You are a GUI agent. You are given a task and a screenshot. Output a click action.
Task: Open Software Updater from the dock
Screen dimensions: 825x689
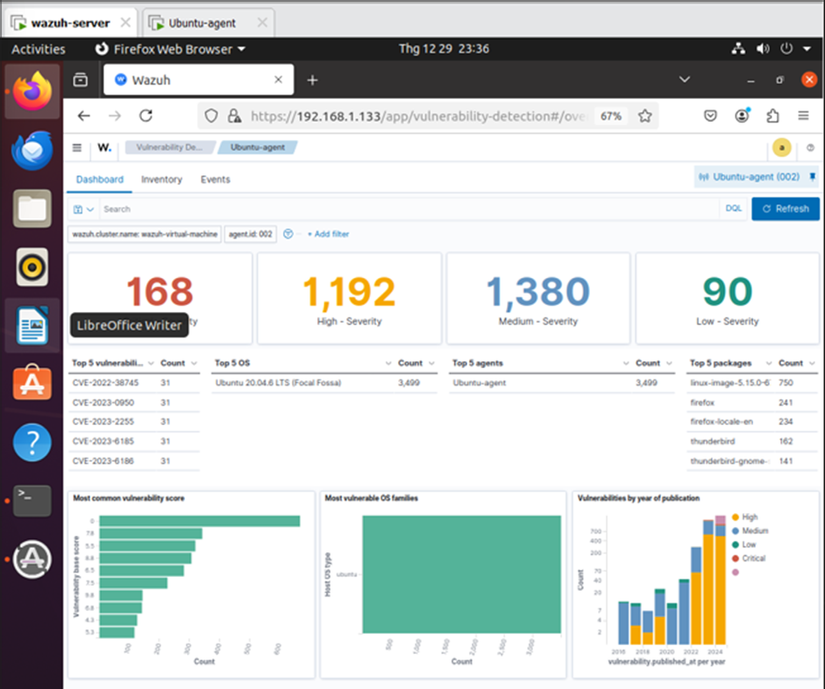point(32,559)
